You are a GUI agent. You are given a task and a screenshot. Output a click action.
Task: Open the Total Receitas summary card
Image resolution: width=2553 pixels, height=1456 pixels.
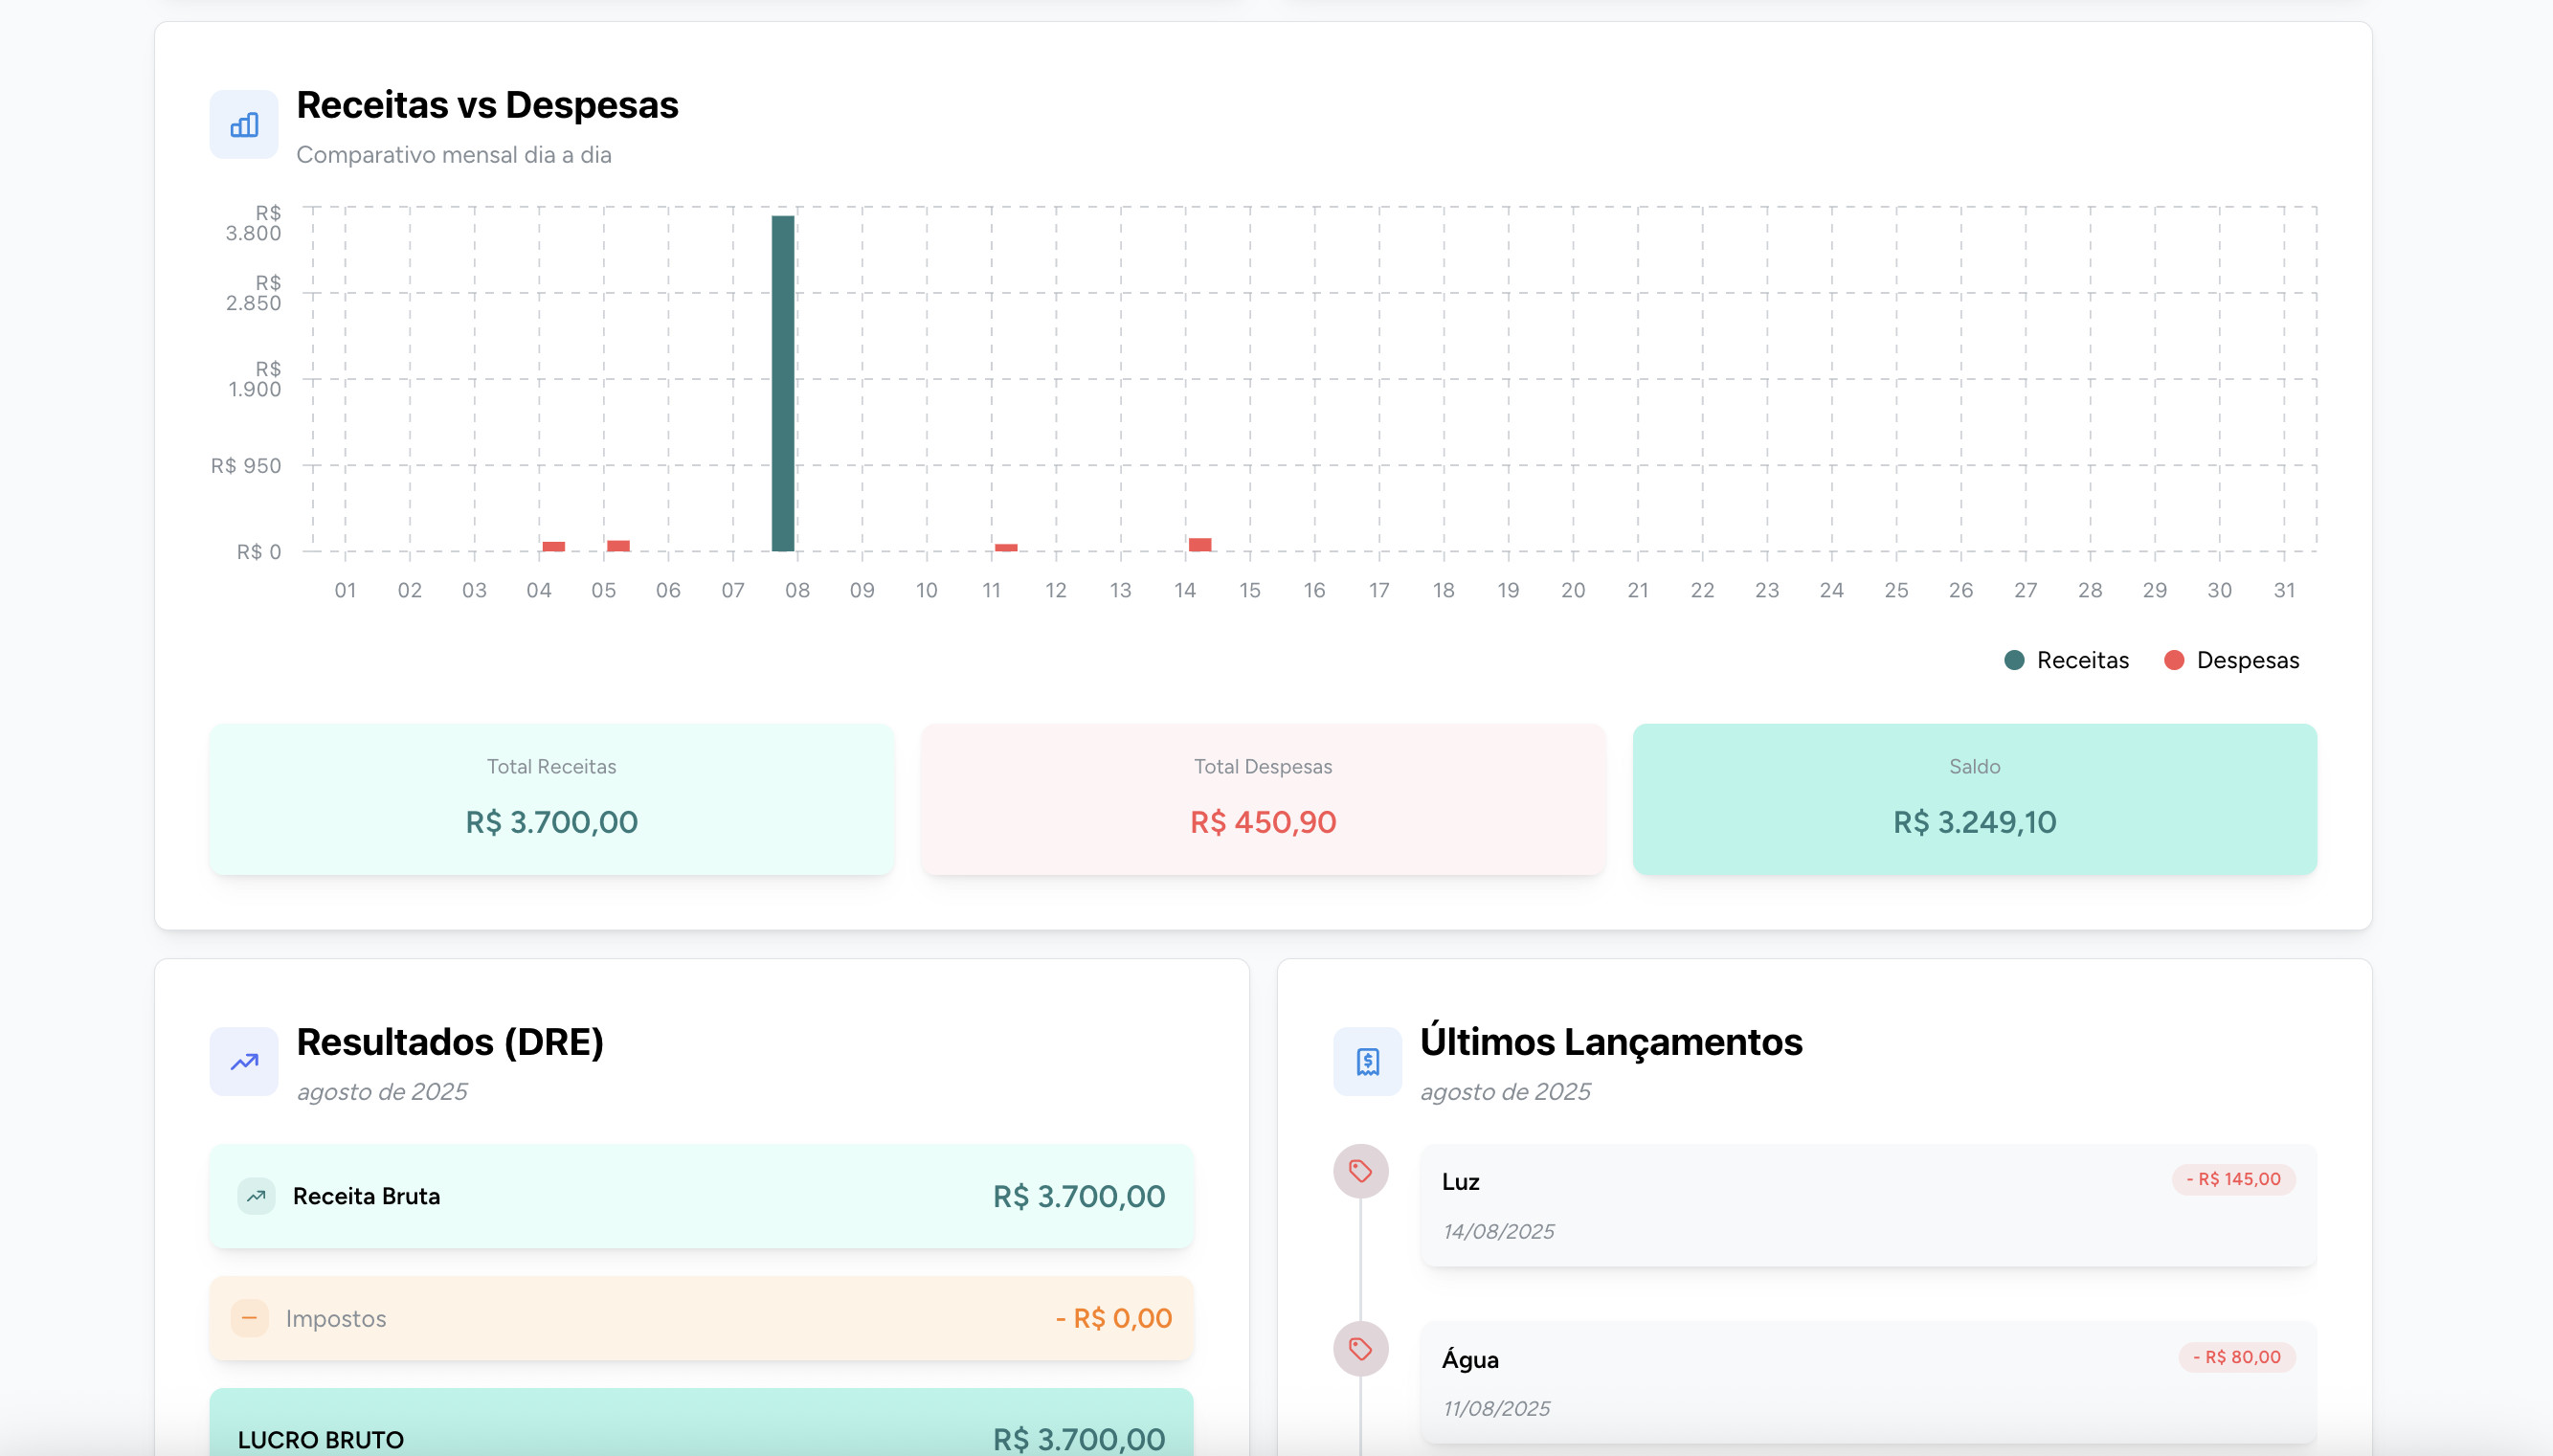[x=551, y=799]
